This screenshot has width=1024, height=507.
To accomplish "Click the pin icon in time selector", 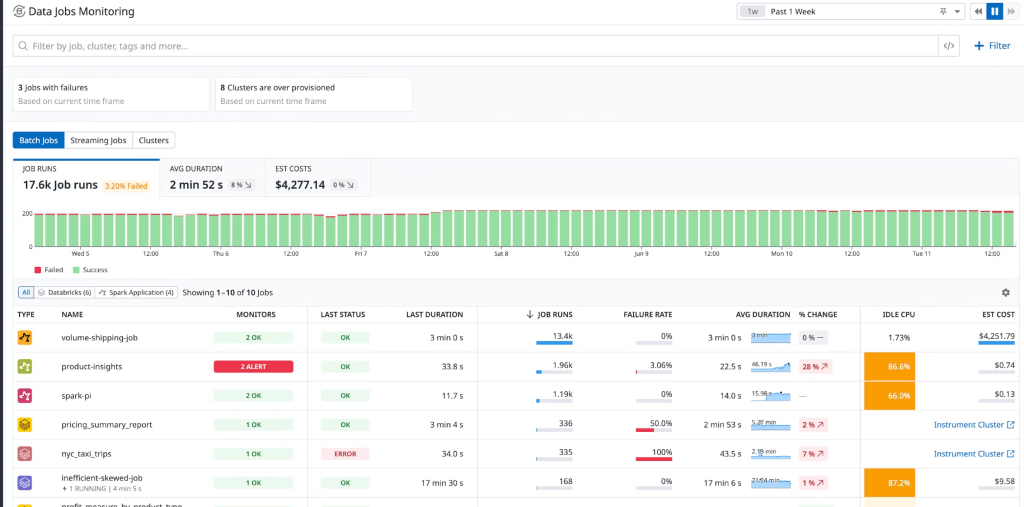I will (x=943, y=11).
